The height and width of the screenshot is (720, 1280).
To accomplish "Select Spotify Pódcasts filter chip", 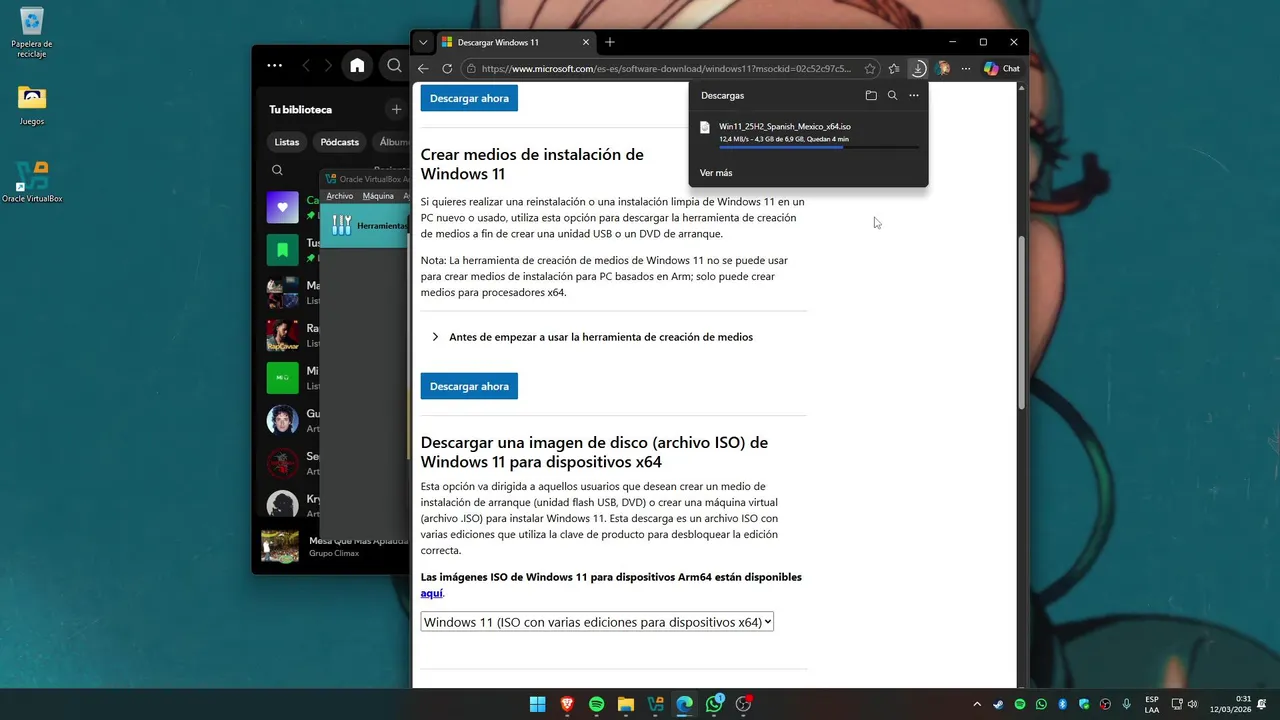I will pos(340,142).
